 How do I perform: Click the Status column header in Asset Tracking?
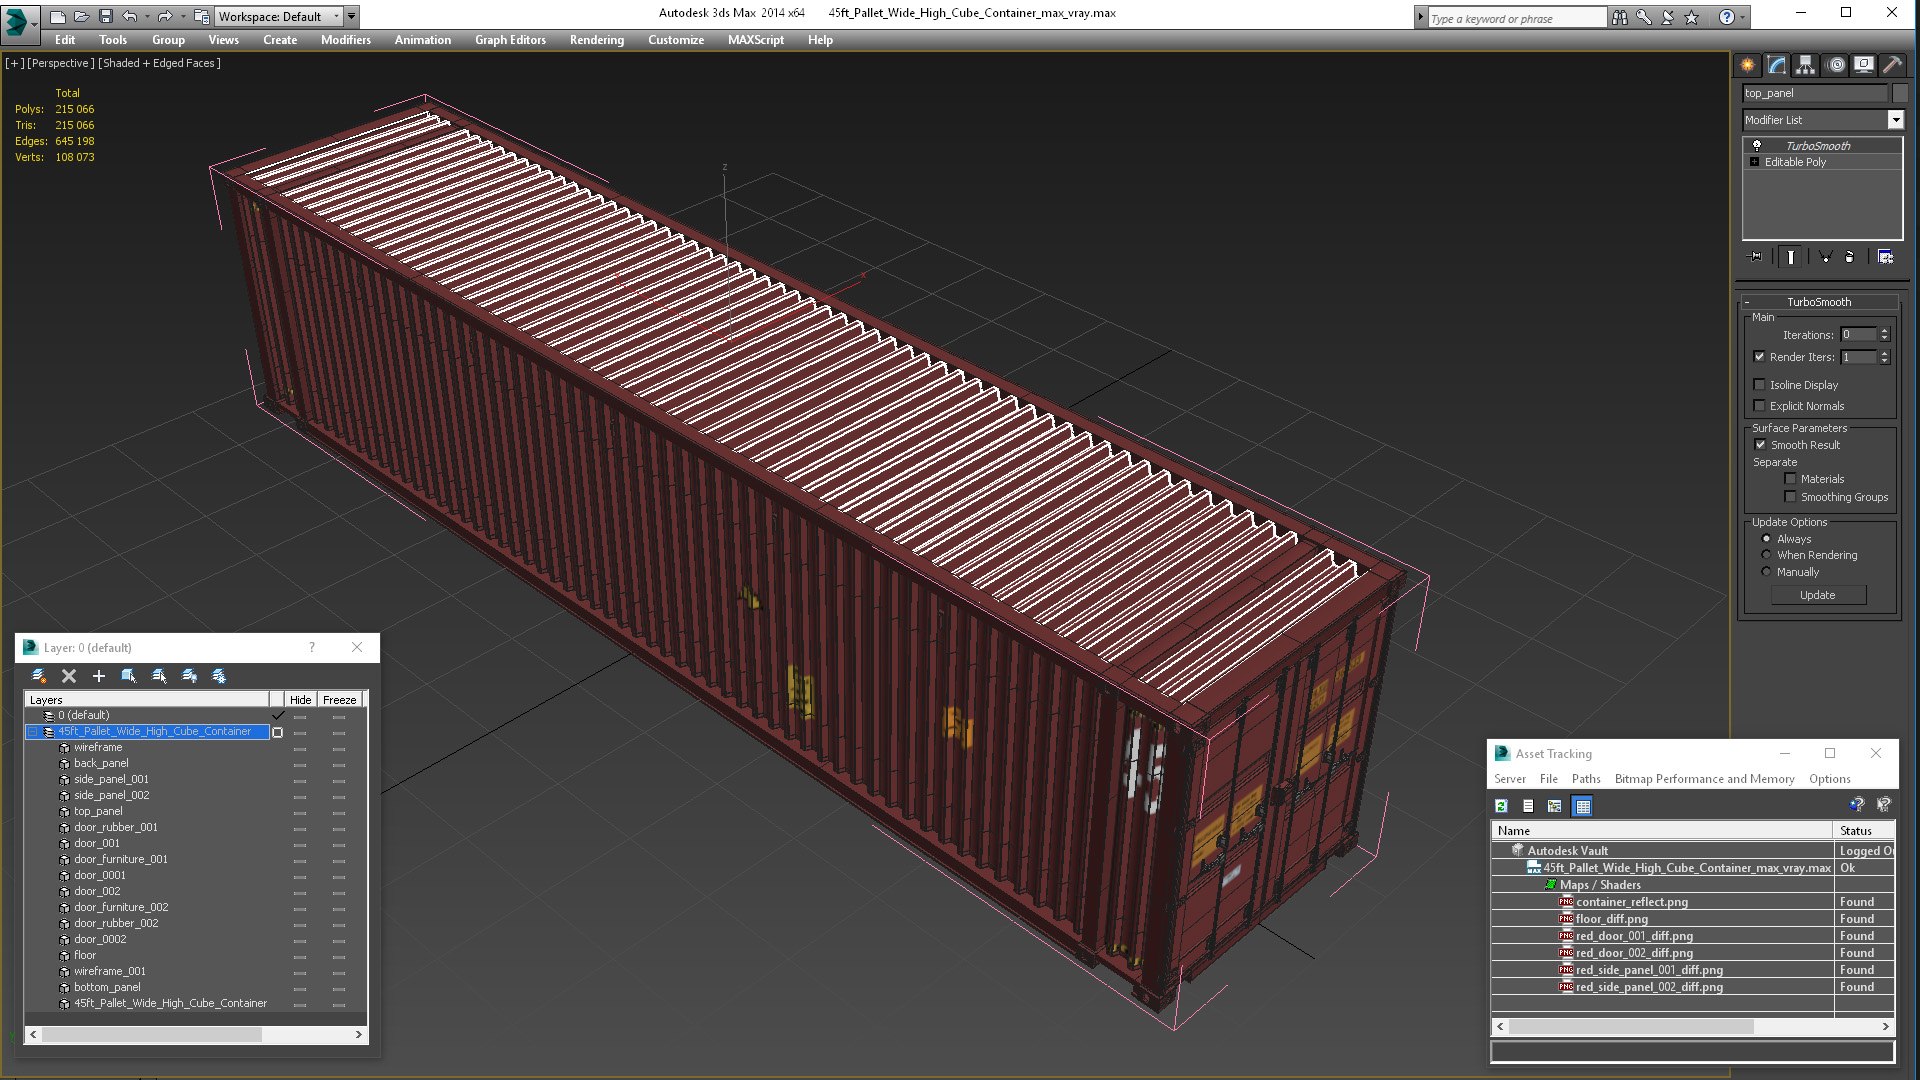[1863, 831]
